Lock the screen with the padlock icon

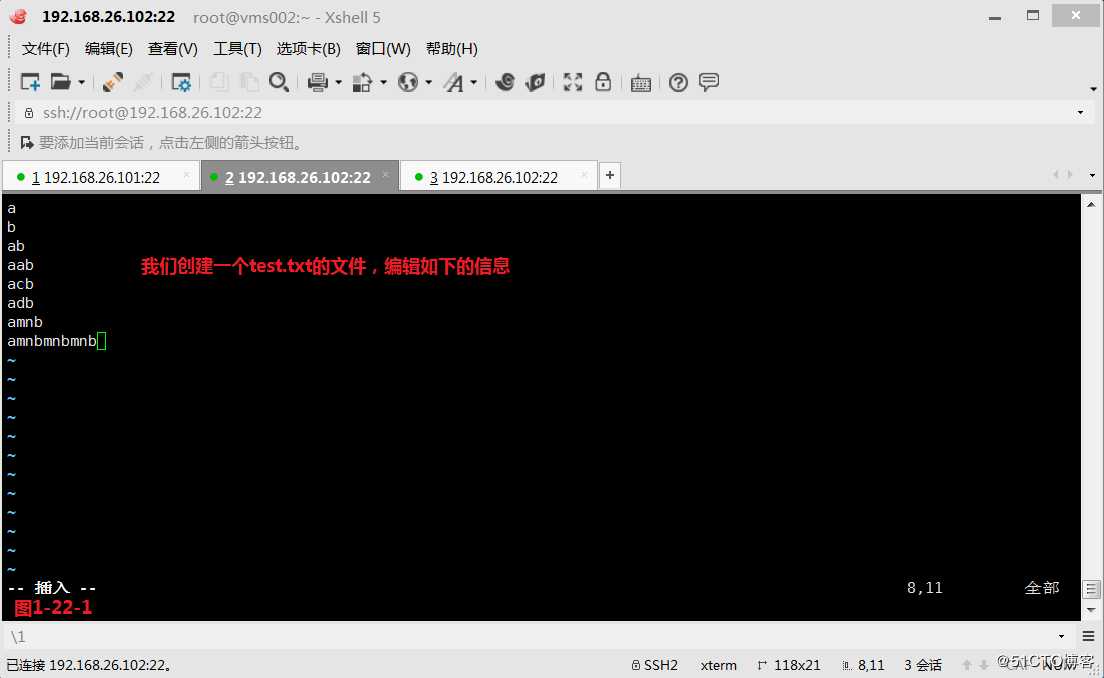tap(603, 82)
